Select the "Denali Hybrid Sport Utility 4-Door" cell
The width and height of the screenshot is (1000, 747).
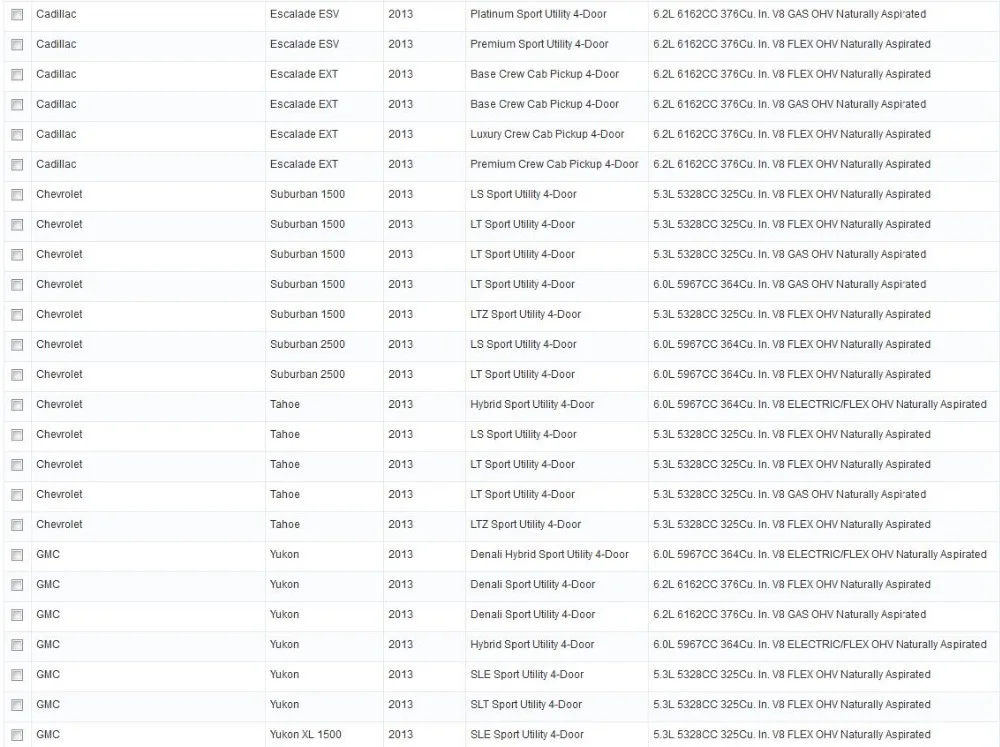coord(549,554)
